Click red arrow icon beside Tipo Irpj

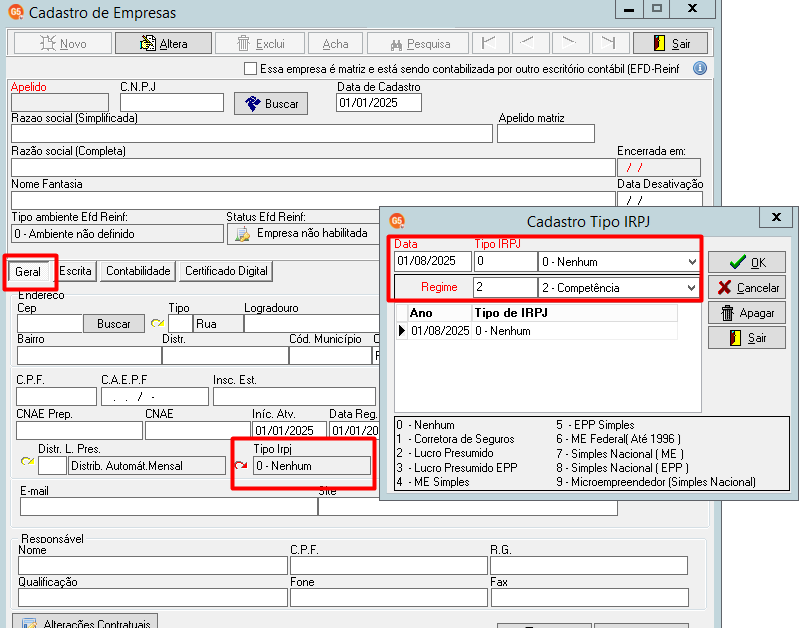[x=241, y=465]
